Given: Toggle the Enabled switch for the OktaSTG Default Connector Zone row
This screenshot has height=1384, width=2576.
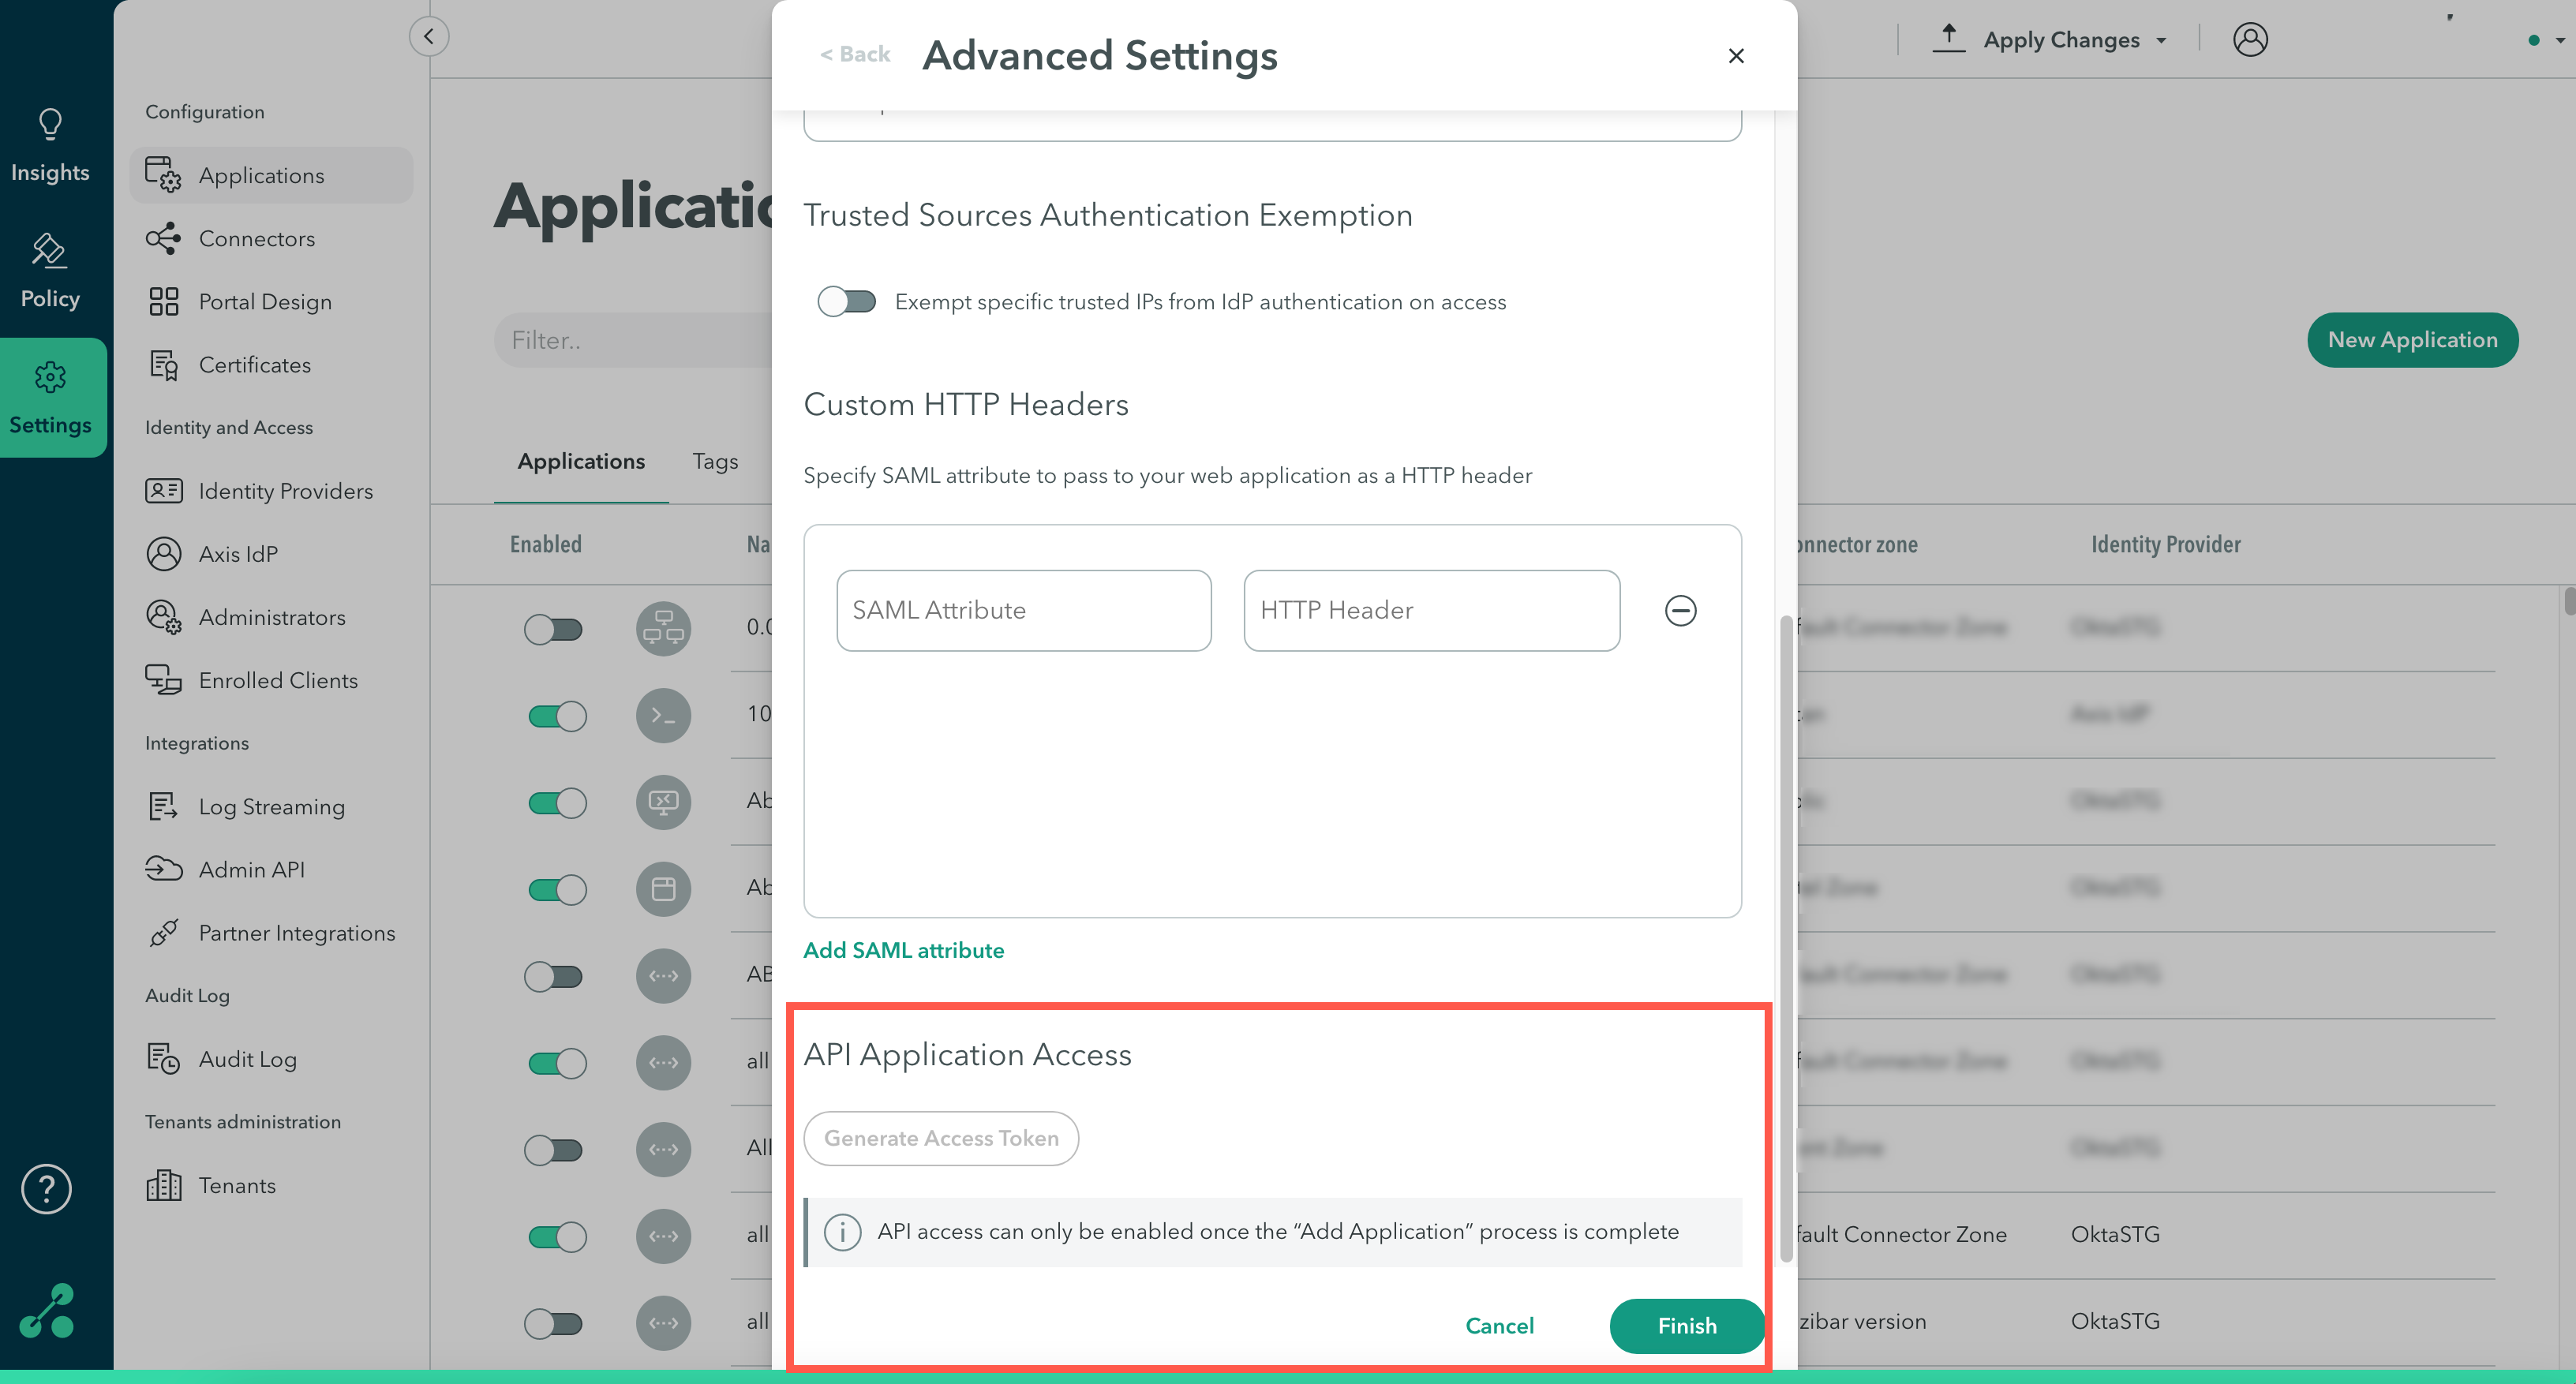Looking at the screenshot, I should click(x=557, y=1236).
